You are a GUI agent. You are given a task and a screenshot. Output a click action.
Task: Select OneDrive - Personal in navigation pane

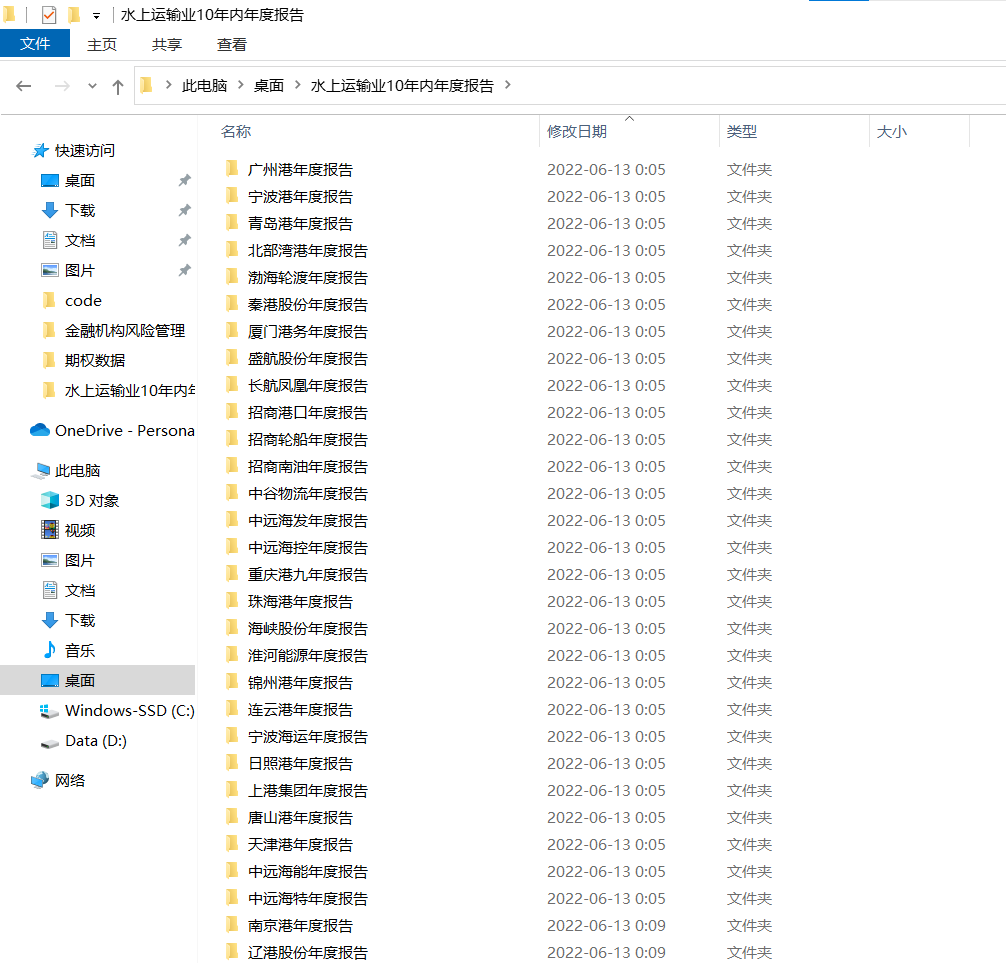pos(124,430)
